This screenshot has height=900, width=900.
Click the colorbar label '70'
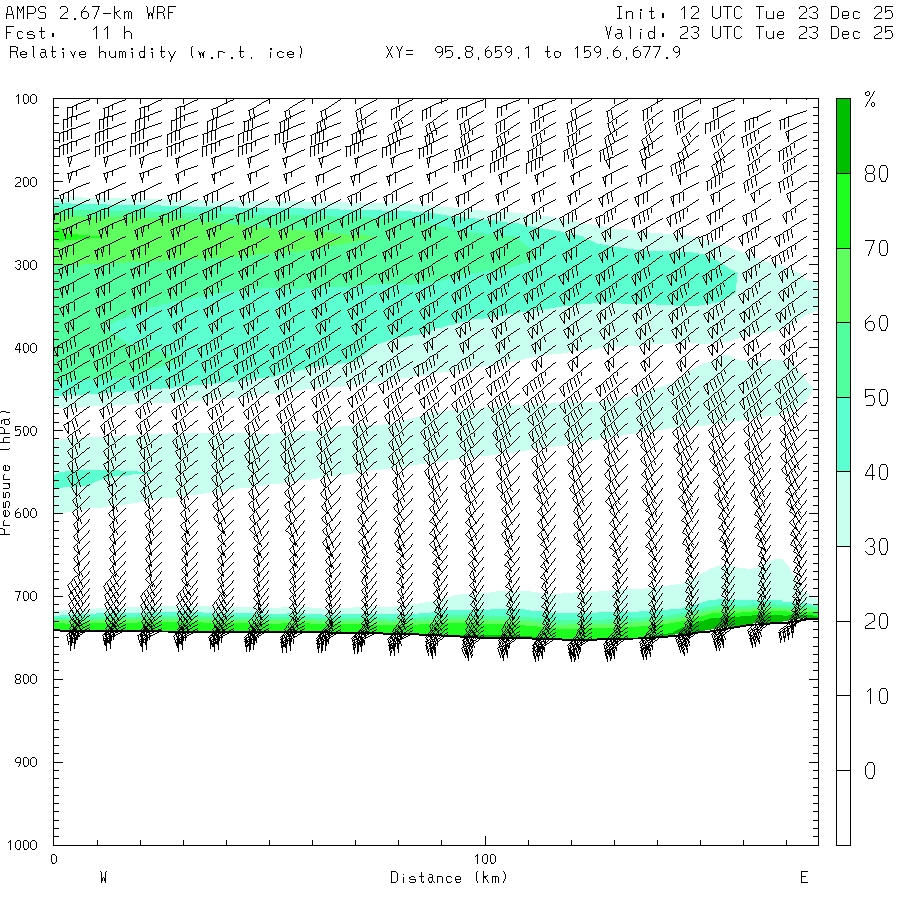coord(876,249)
